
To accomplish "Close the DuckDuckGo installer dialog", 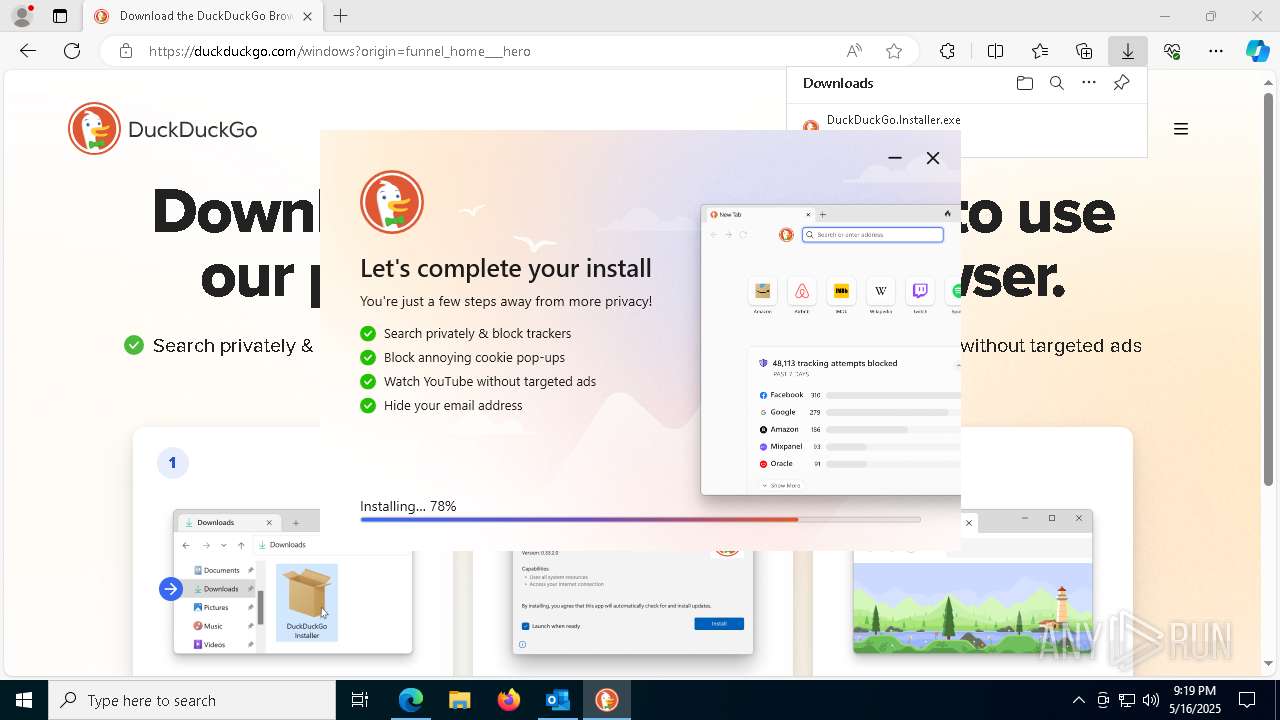I will 933,158.
